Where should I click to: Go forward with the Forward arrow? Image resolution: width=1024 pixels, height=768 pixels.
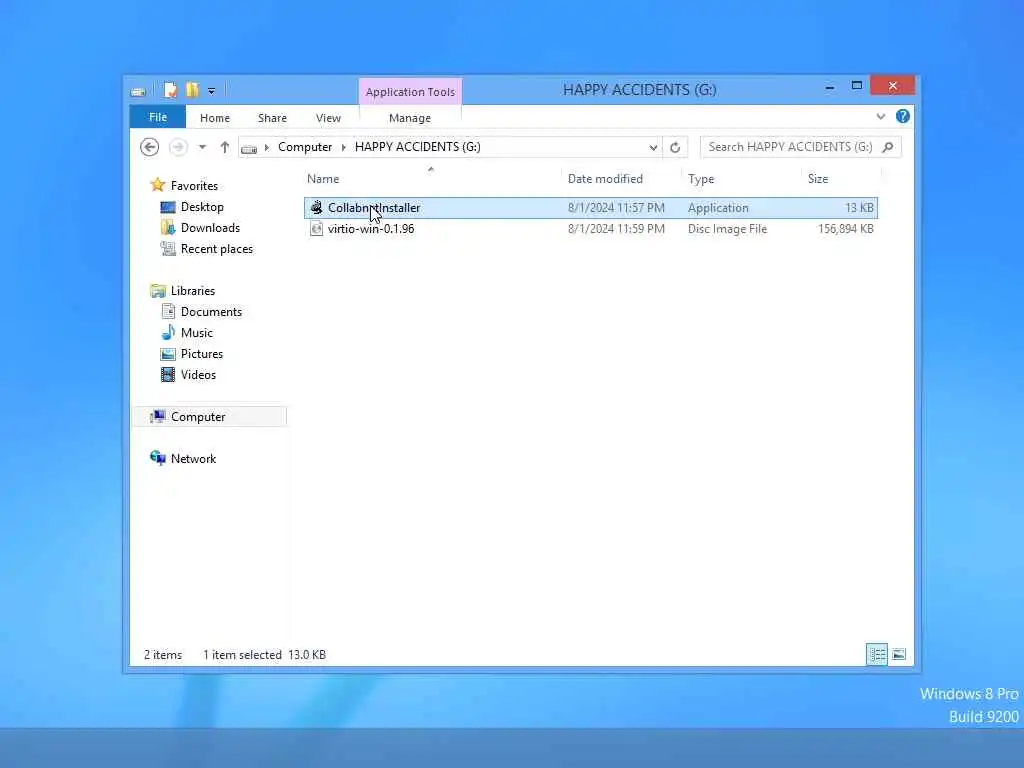coord(178,147)
